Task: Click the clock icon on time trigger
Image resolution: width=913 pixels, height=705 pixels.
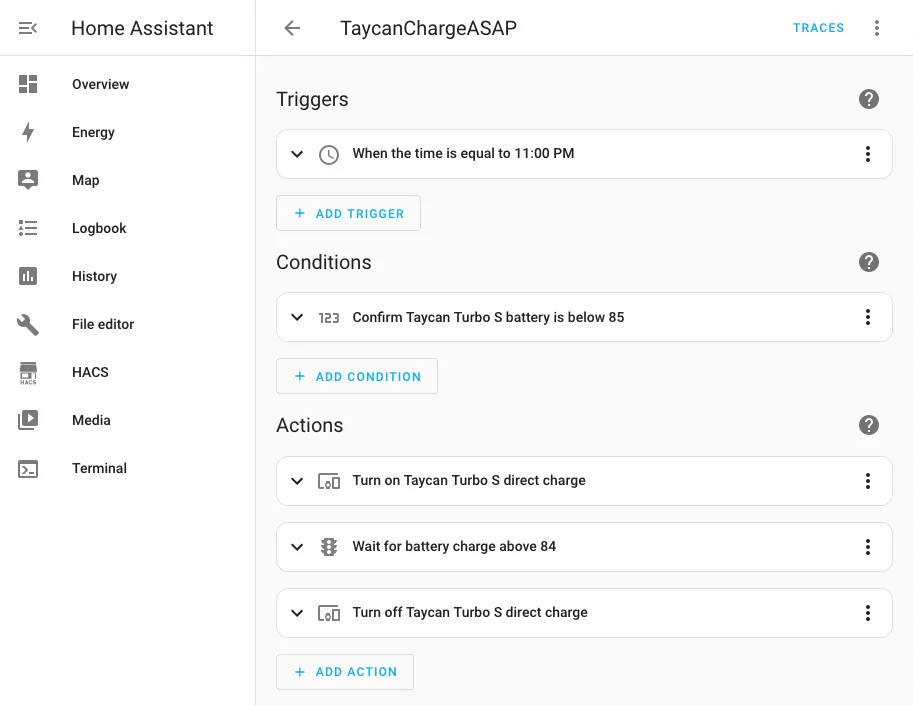Action: [329, 154]
